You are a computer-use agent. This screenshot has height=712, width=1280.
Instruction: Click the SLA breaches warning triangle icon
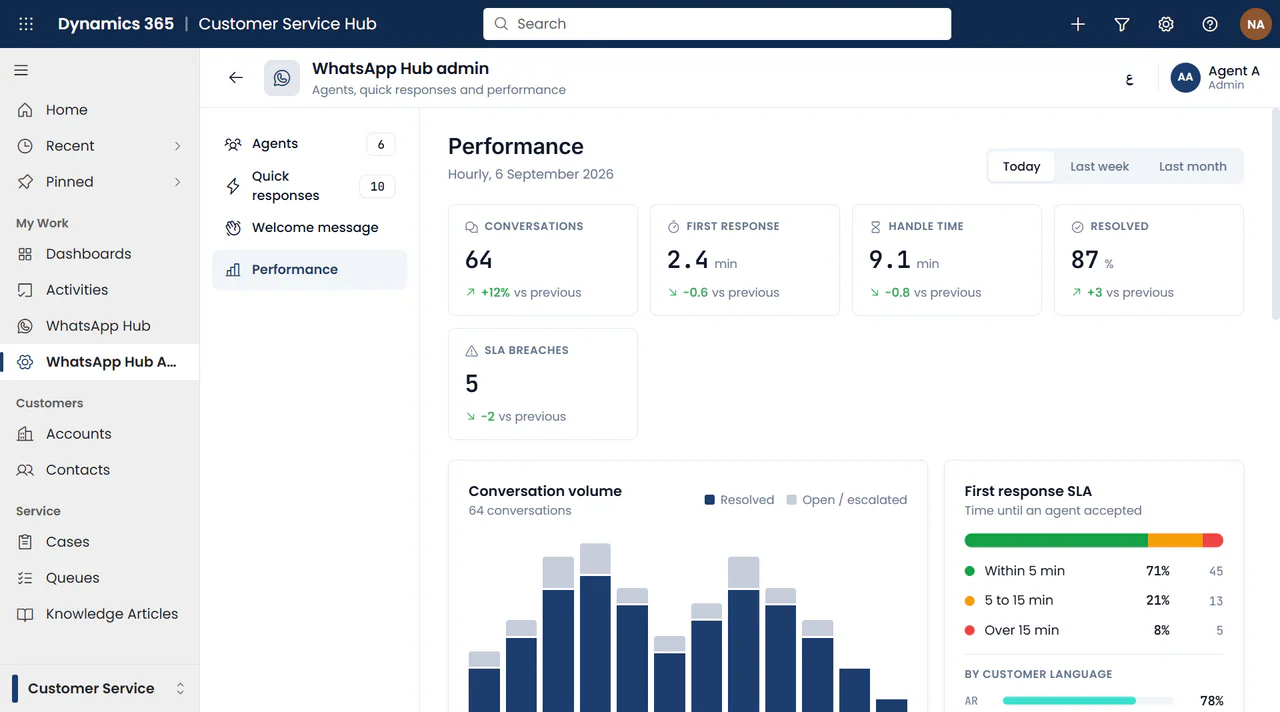click(x=472, y=351)
